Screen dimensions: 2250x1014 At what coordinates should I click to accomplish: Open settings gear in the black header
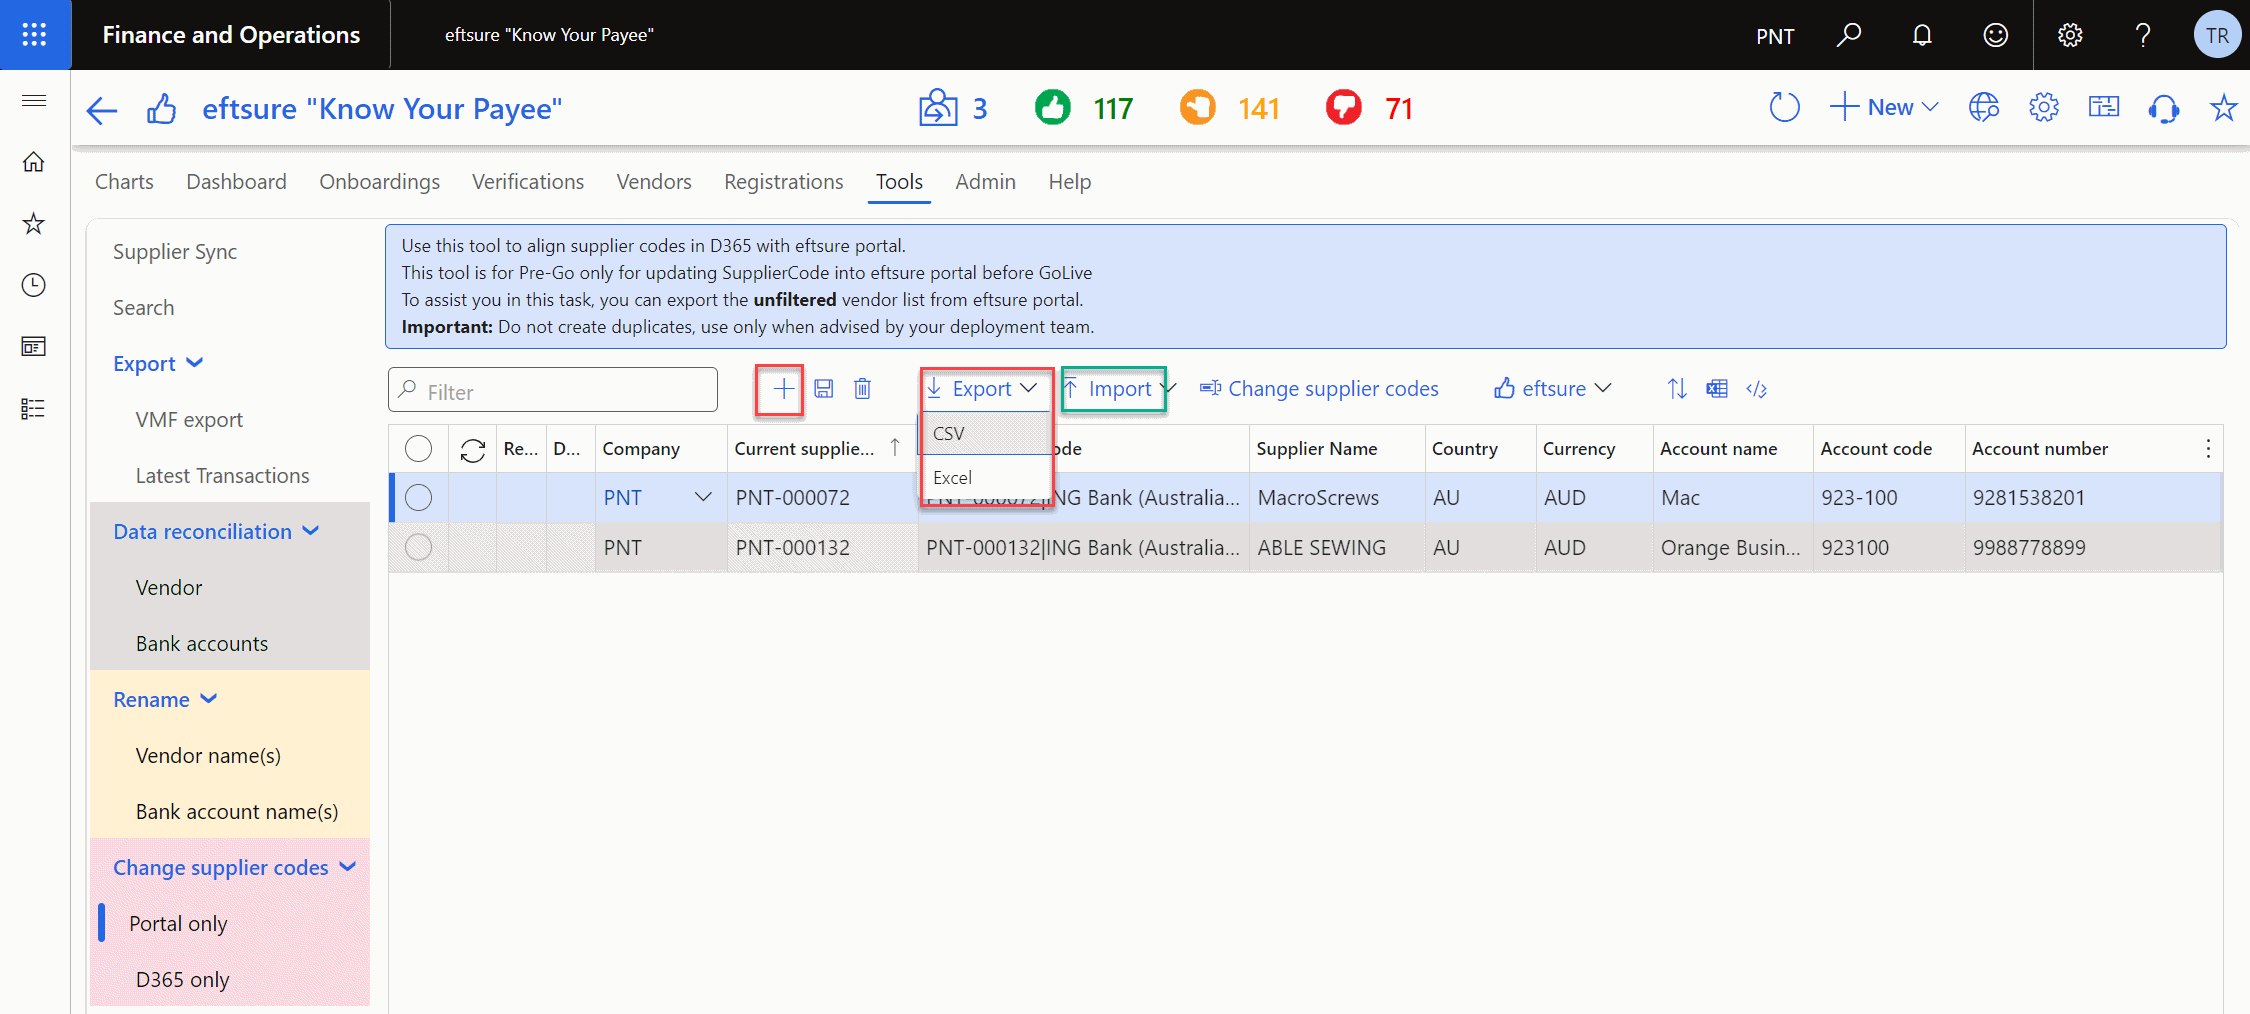[x=2070, y=35]
